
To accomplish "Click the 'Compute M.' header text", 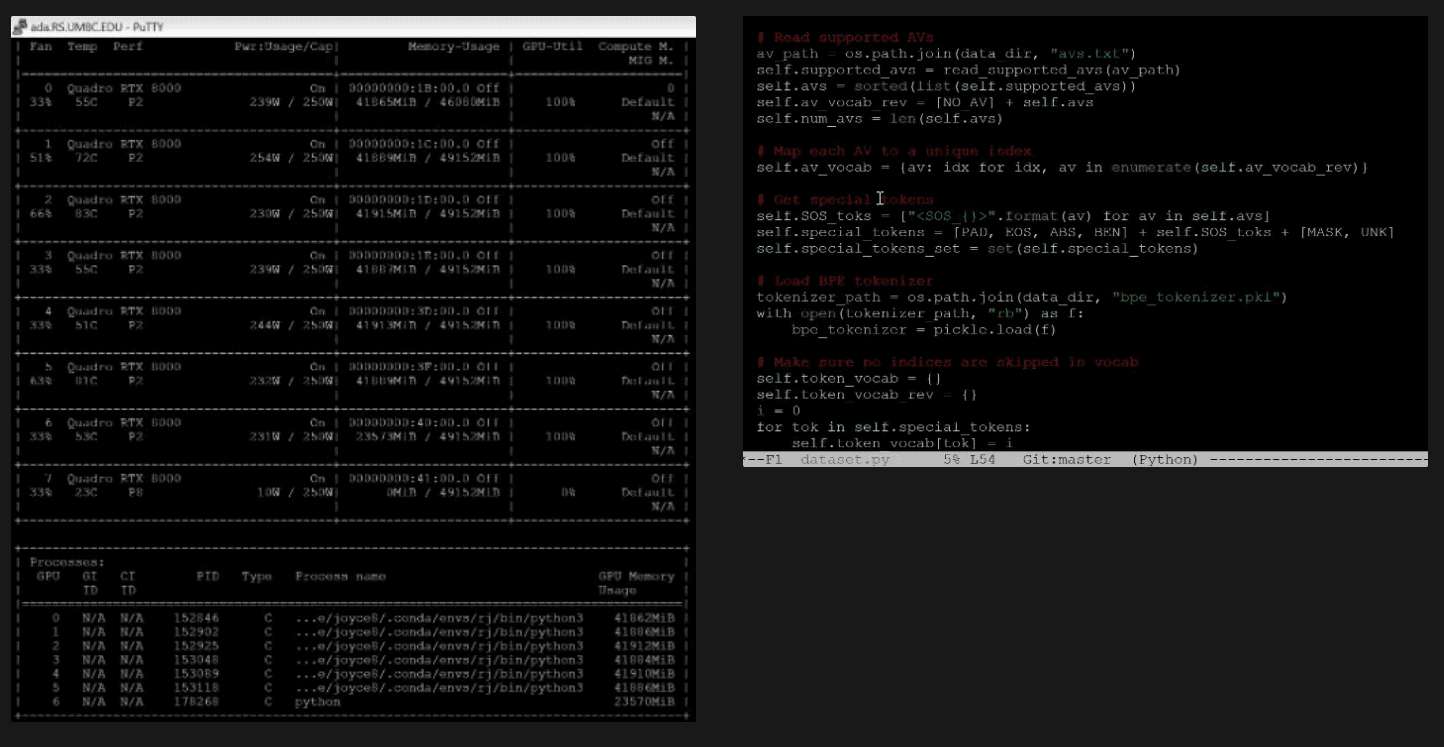I will pyautogui.click(x=636, y=47).
